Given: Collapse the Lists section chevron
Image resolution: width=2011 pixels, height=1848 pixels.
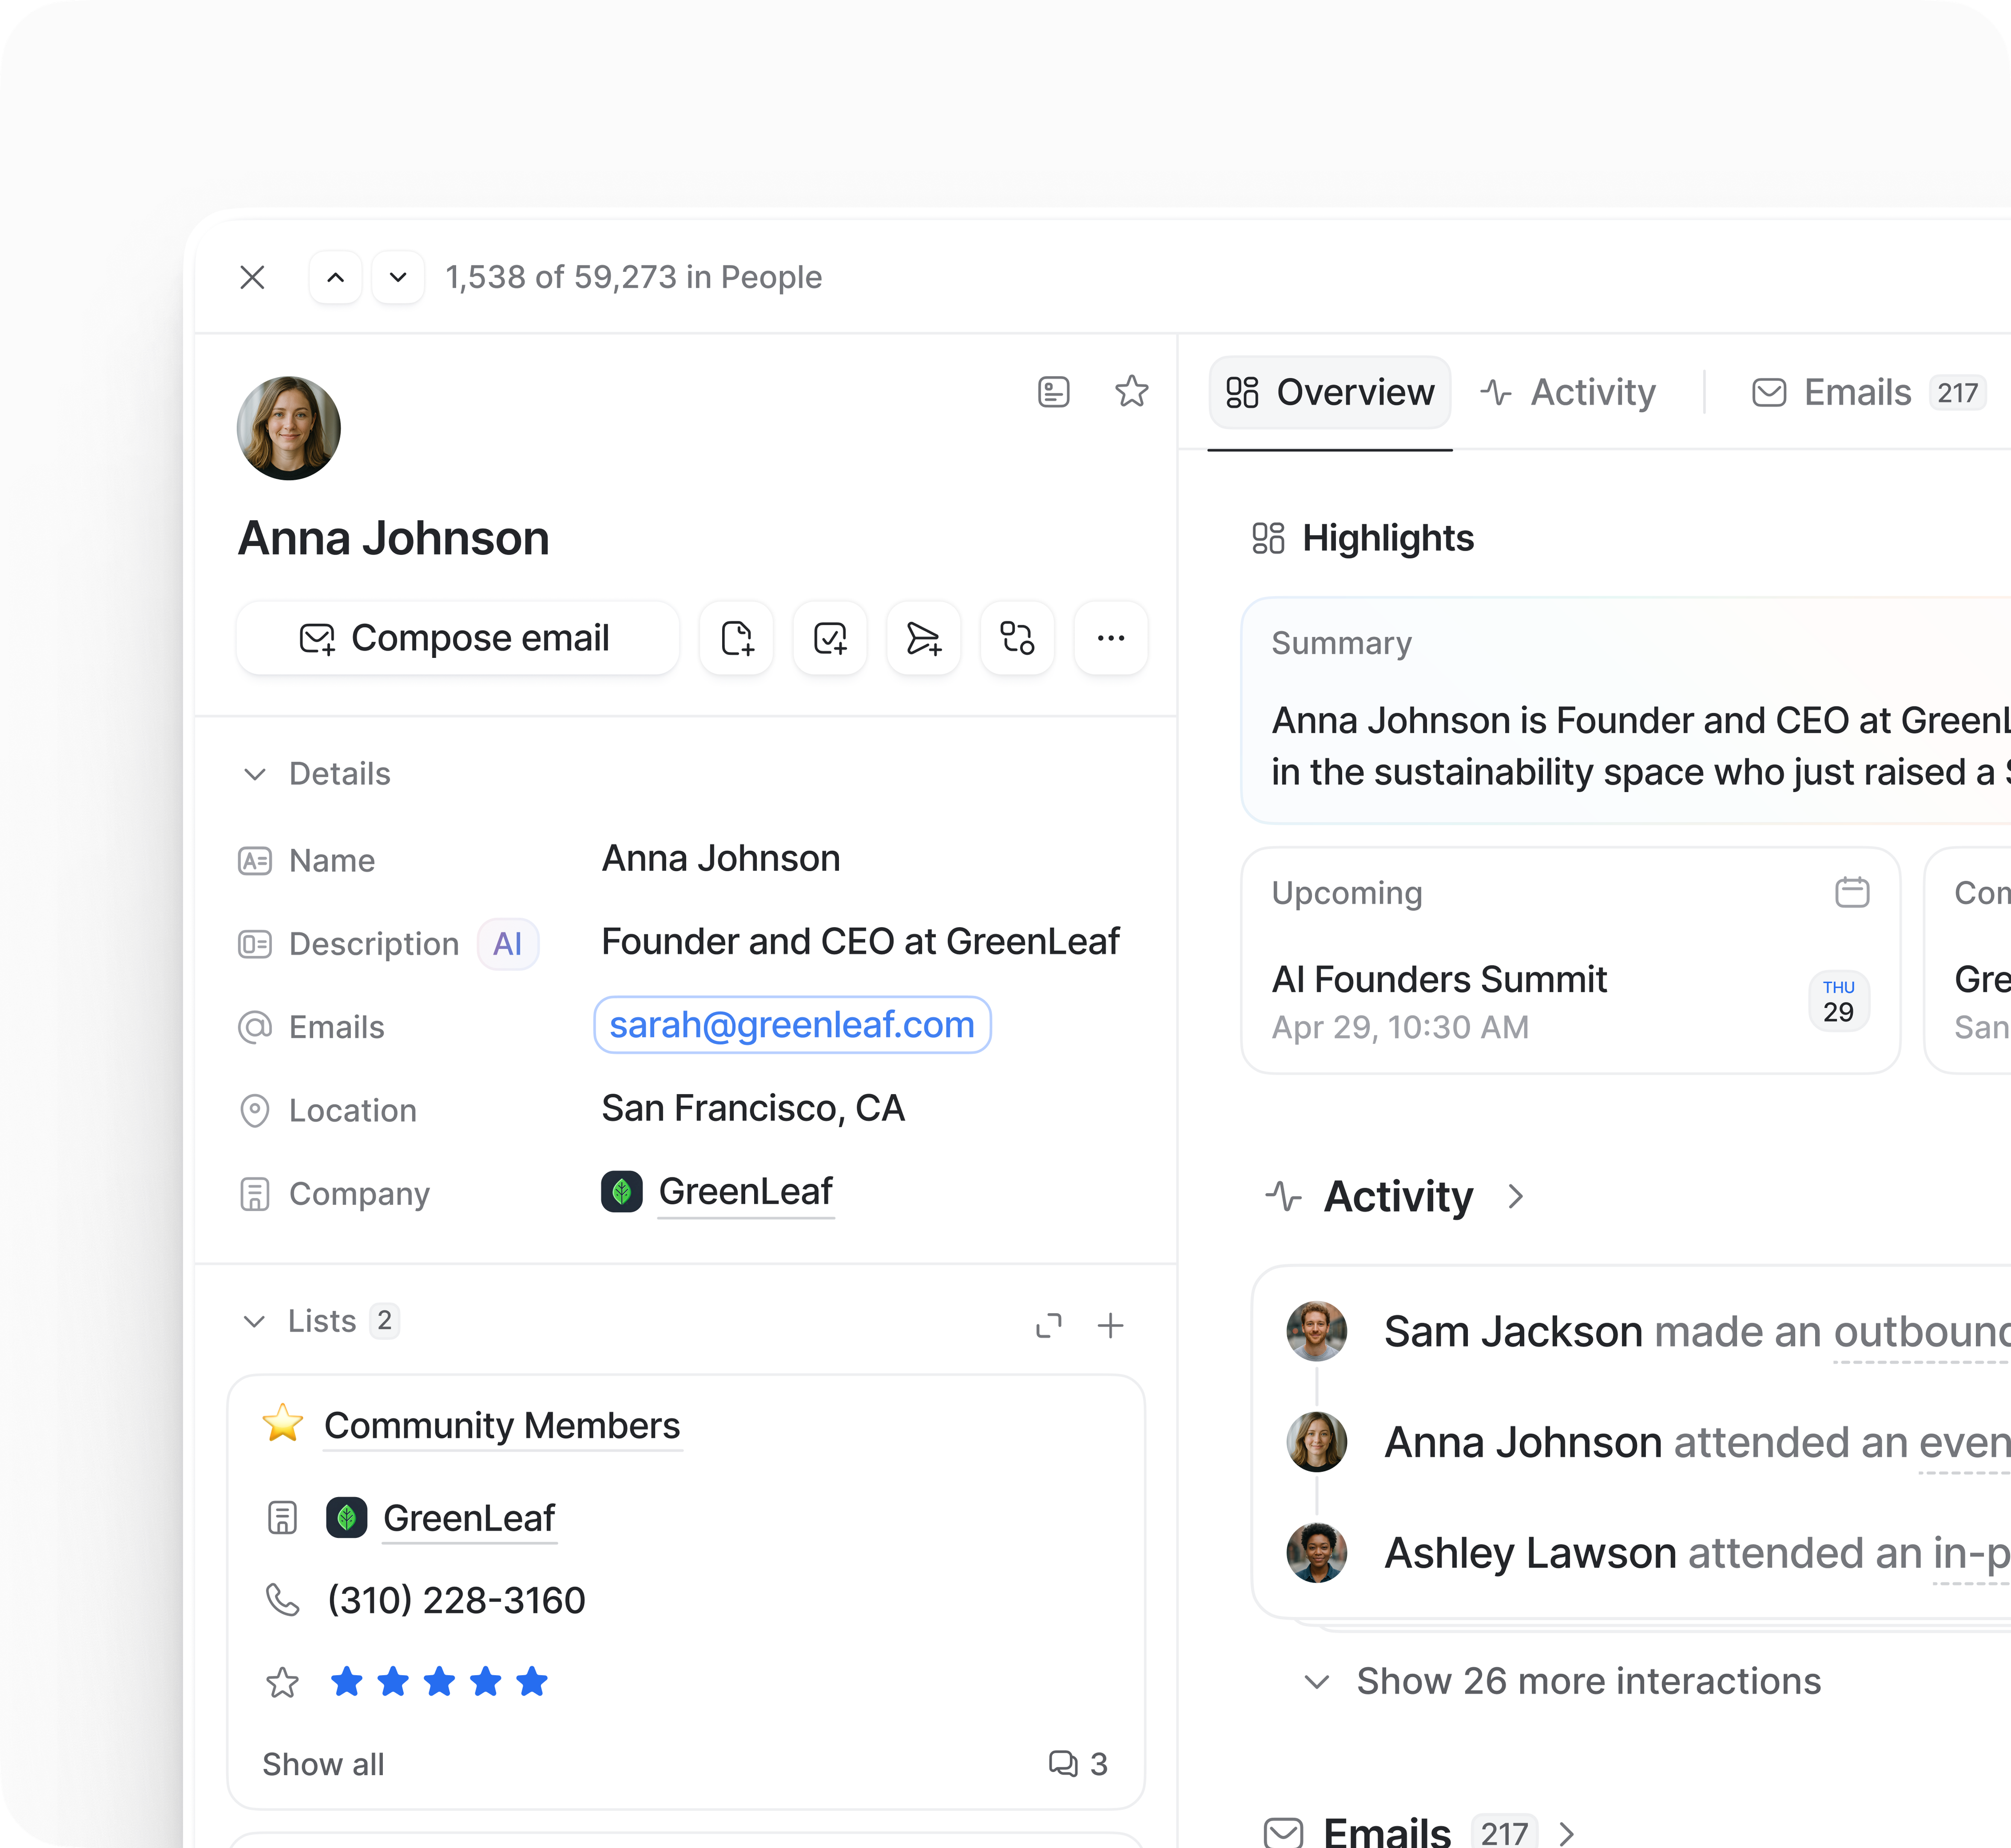Looking at the screenshot, I should pos(255,1321).
